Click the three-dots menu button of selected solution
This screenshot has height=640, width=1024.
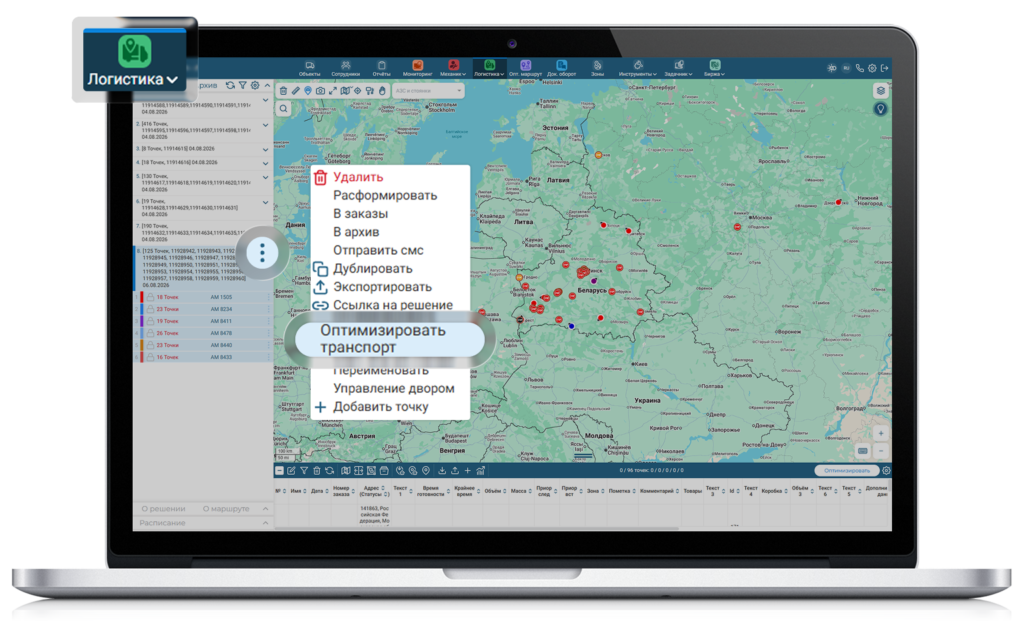click(263, 253)
